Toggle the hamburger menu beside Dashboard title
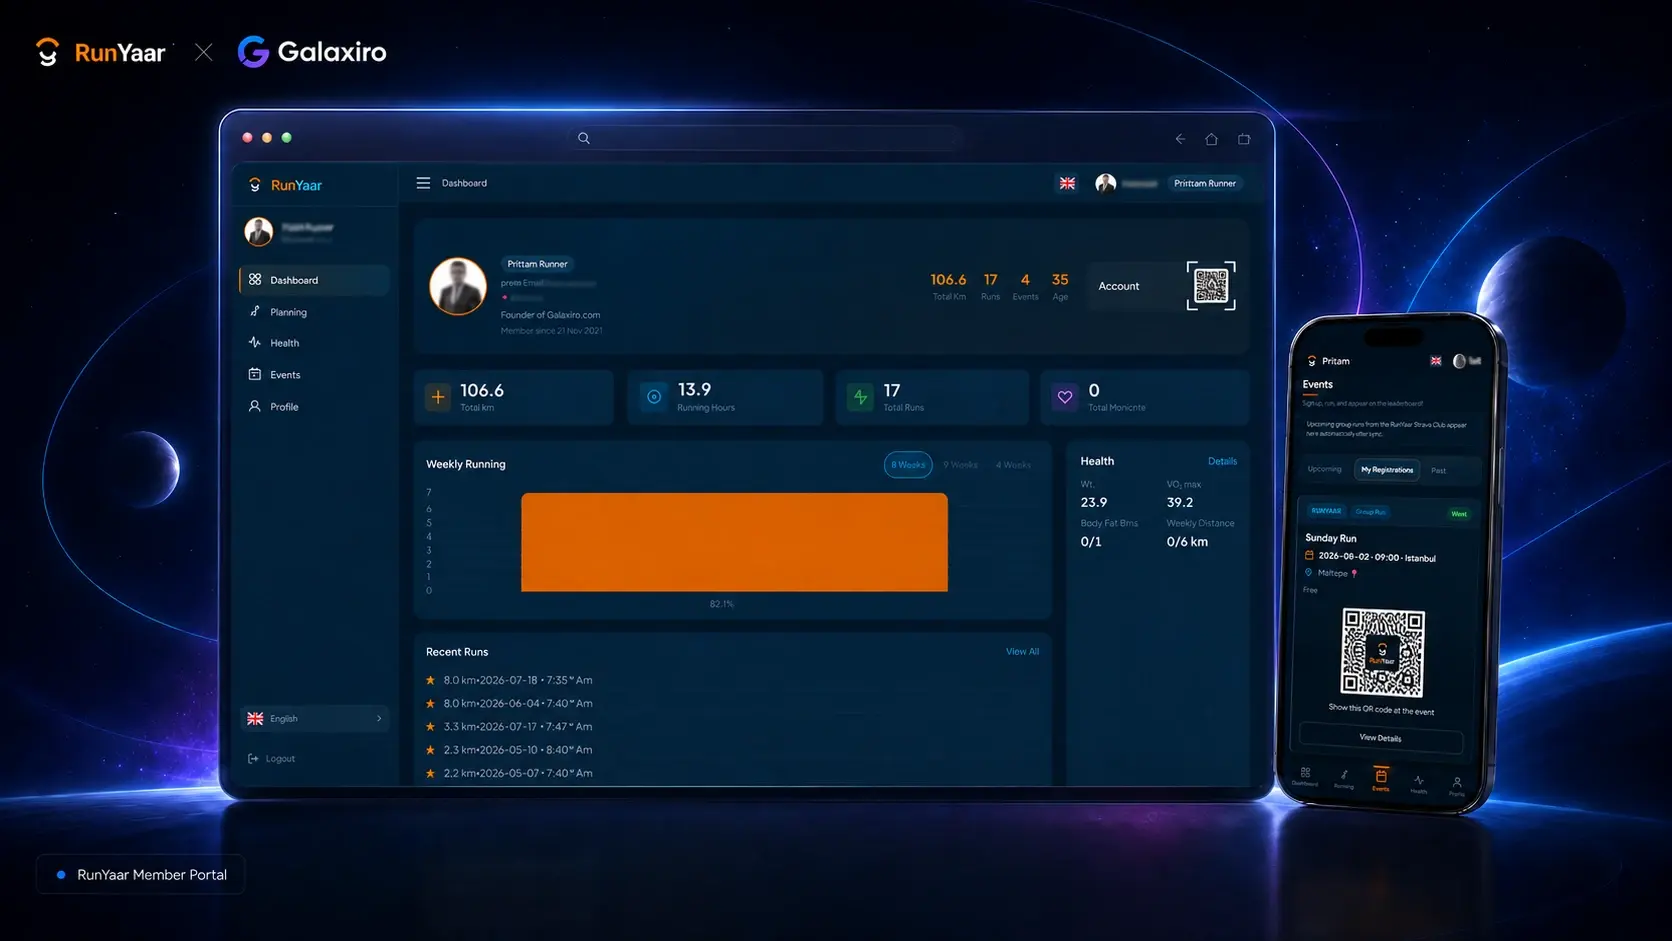The height and width of the screenshot is (941, 1672). [423, 183]
